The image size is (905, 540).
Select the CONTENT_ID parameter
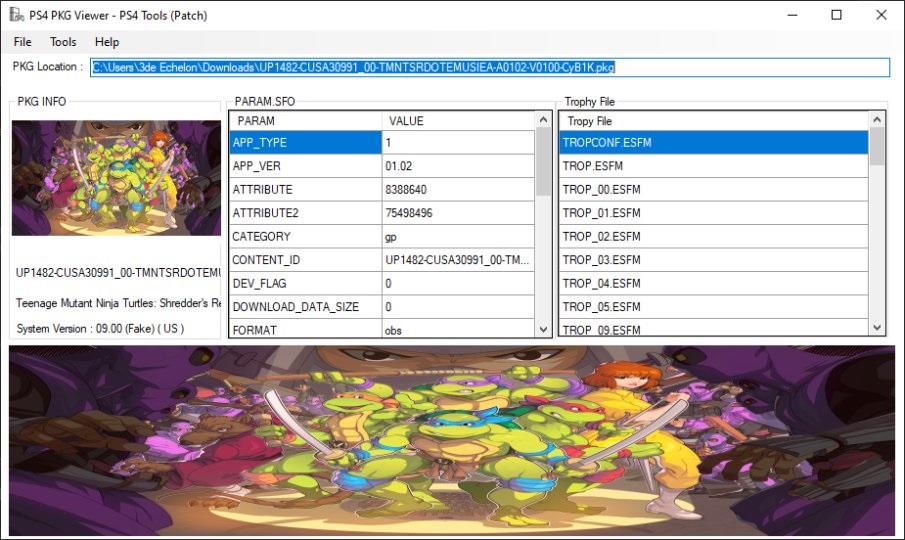[305, 260]
